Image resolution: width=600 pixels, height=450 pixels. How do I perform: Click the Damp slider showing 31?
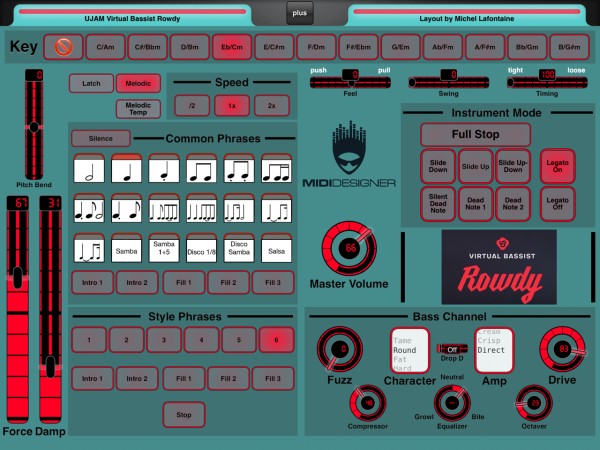(x=51, y=310)
